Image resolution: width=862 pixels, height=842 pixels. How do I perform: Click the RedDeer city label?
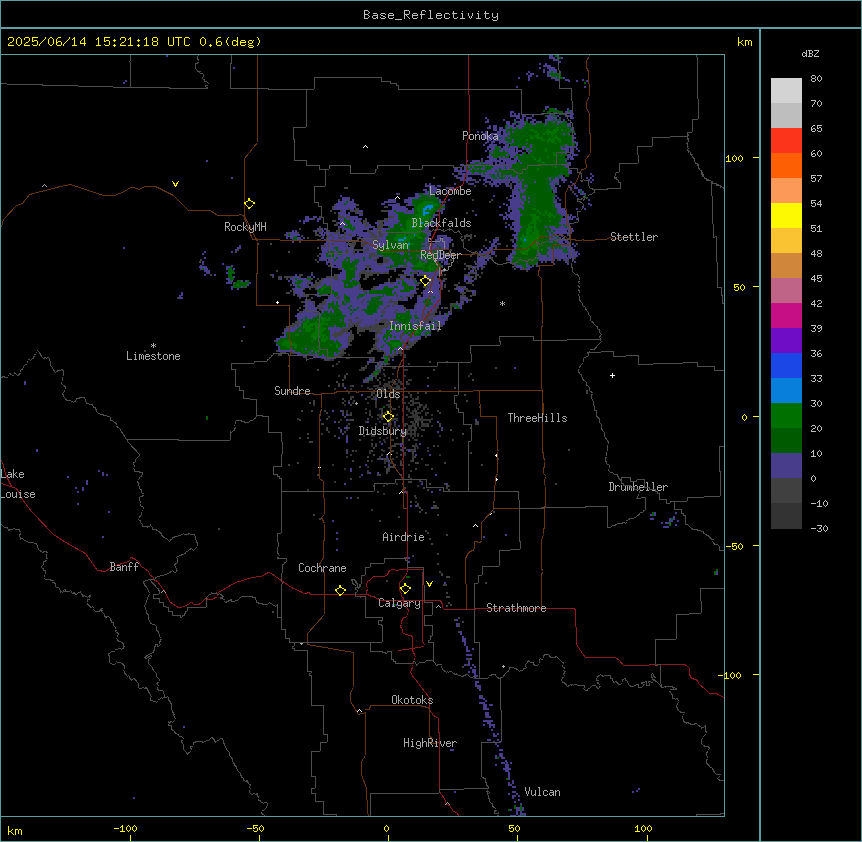pos(441,255)
